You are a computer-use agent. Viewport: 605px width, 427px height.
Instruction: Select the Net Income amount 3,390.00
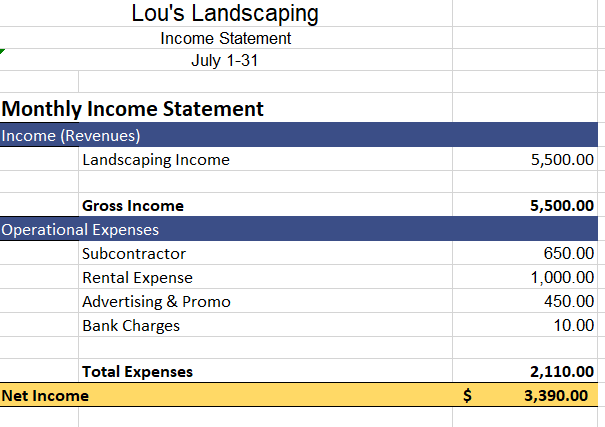[556, 396]
